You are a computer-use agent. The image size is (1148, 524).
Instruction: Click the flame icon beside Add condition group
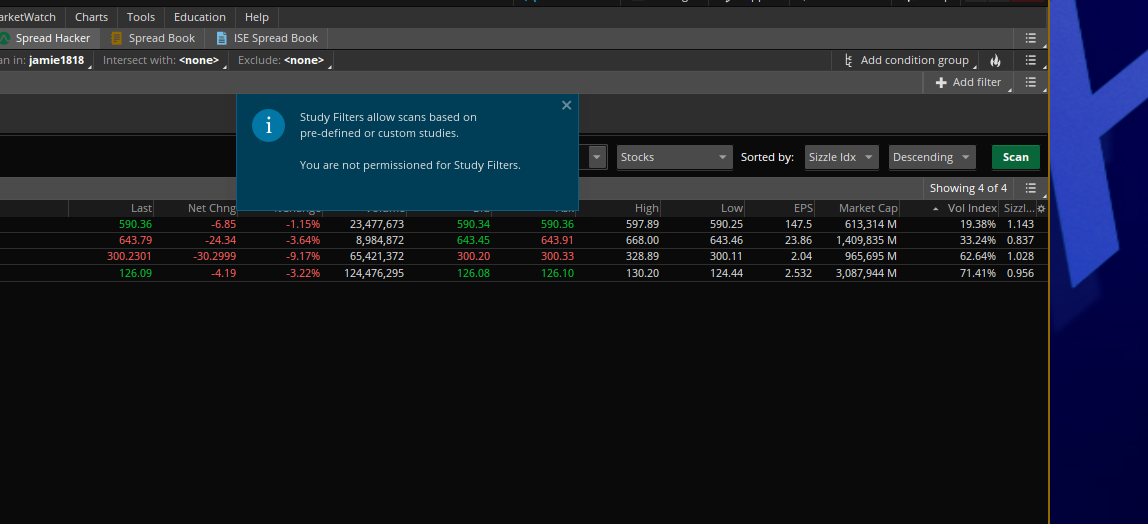point(995,61)
